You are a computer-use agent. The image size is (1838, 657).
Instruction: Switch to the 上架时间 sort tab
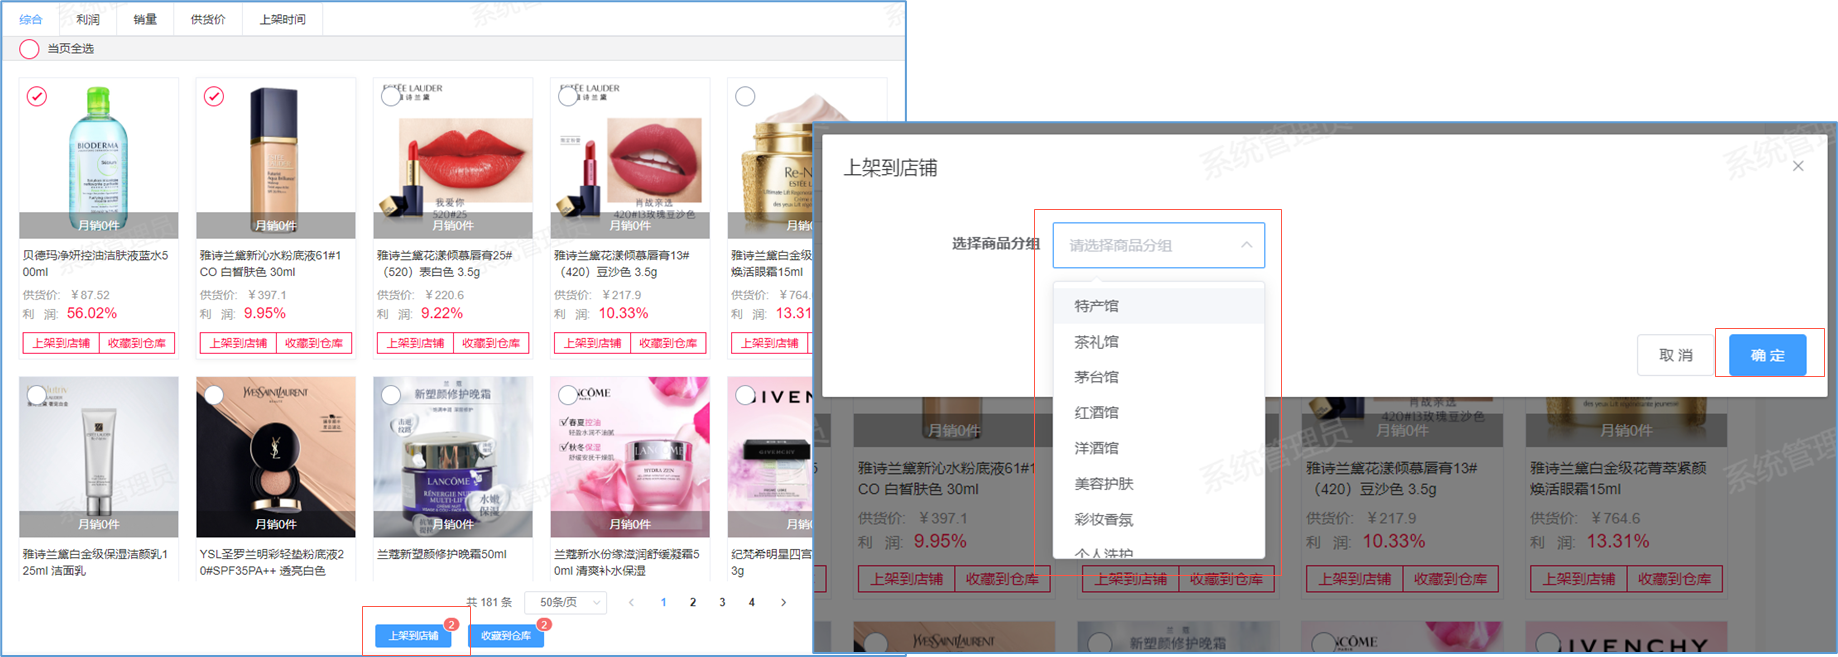[283, 19]
